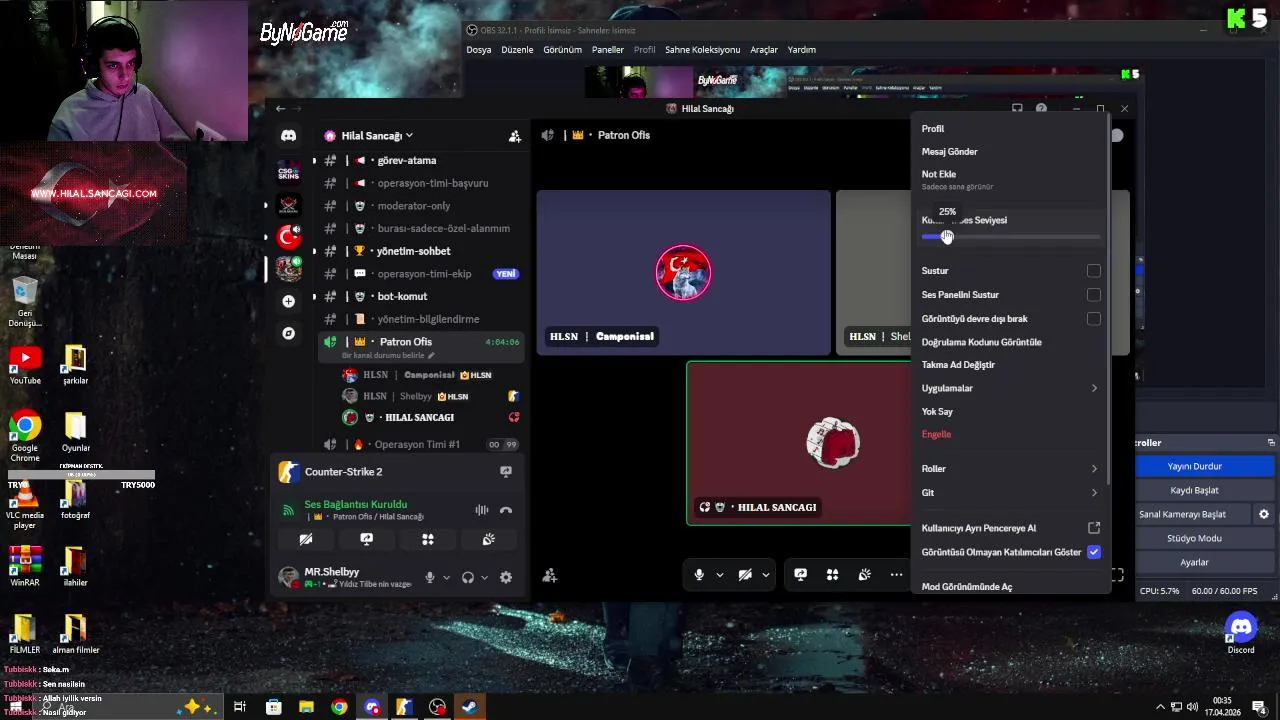Open camera options arrow in call bar
The width and height of the screenshot is (1280, 720).
click(765, 575)
